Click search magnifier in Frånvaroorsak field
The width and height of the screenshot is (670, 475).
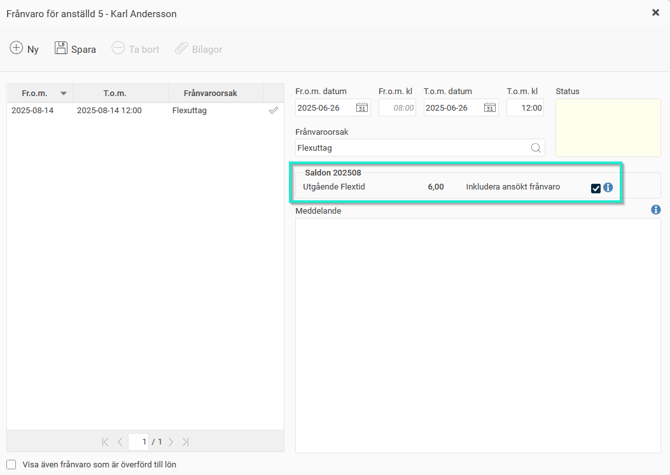tap(536, 148)
